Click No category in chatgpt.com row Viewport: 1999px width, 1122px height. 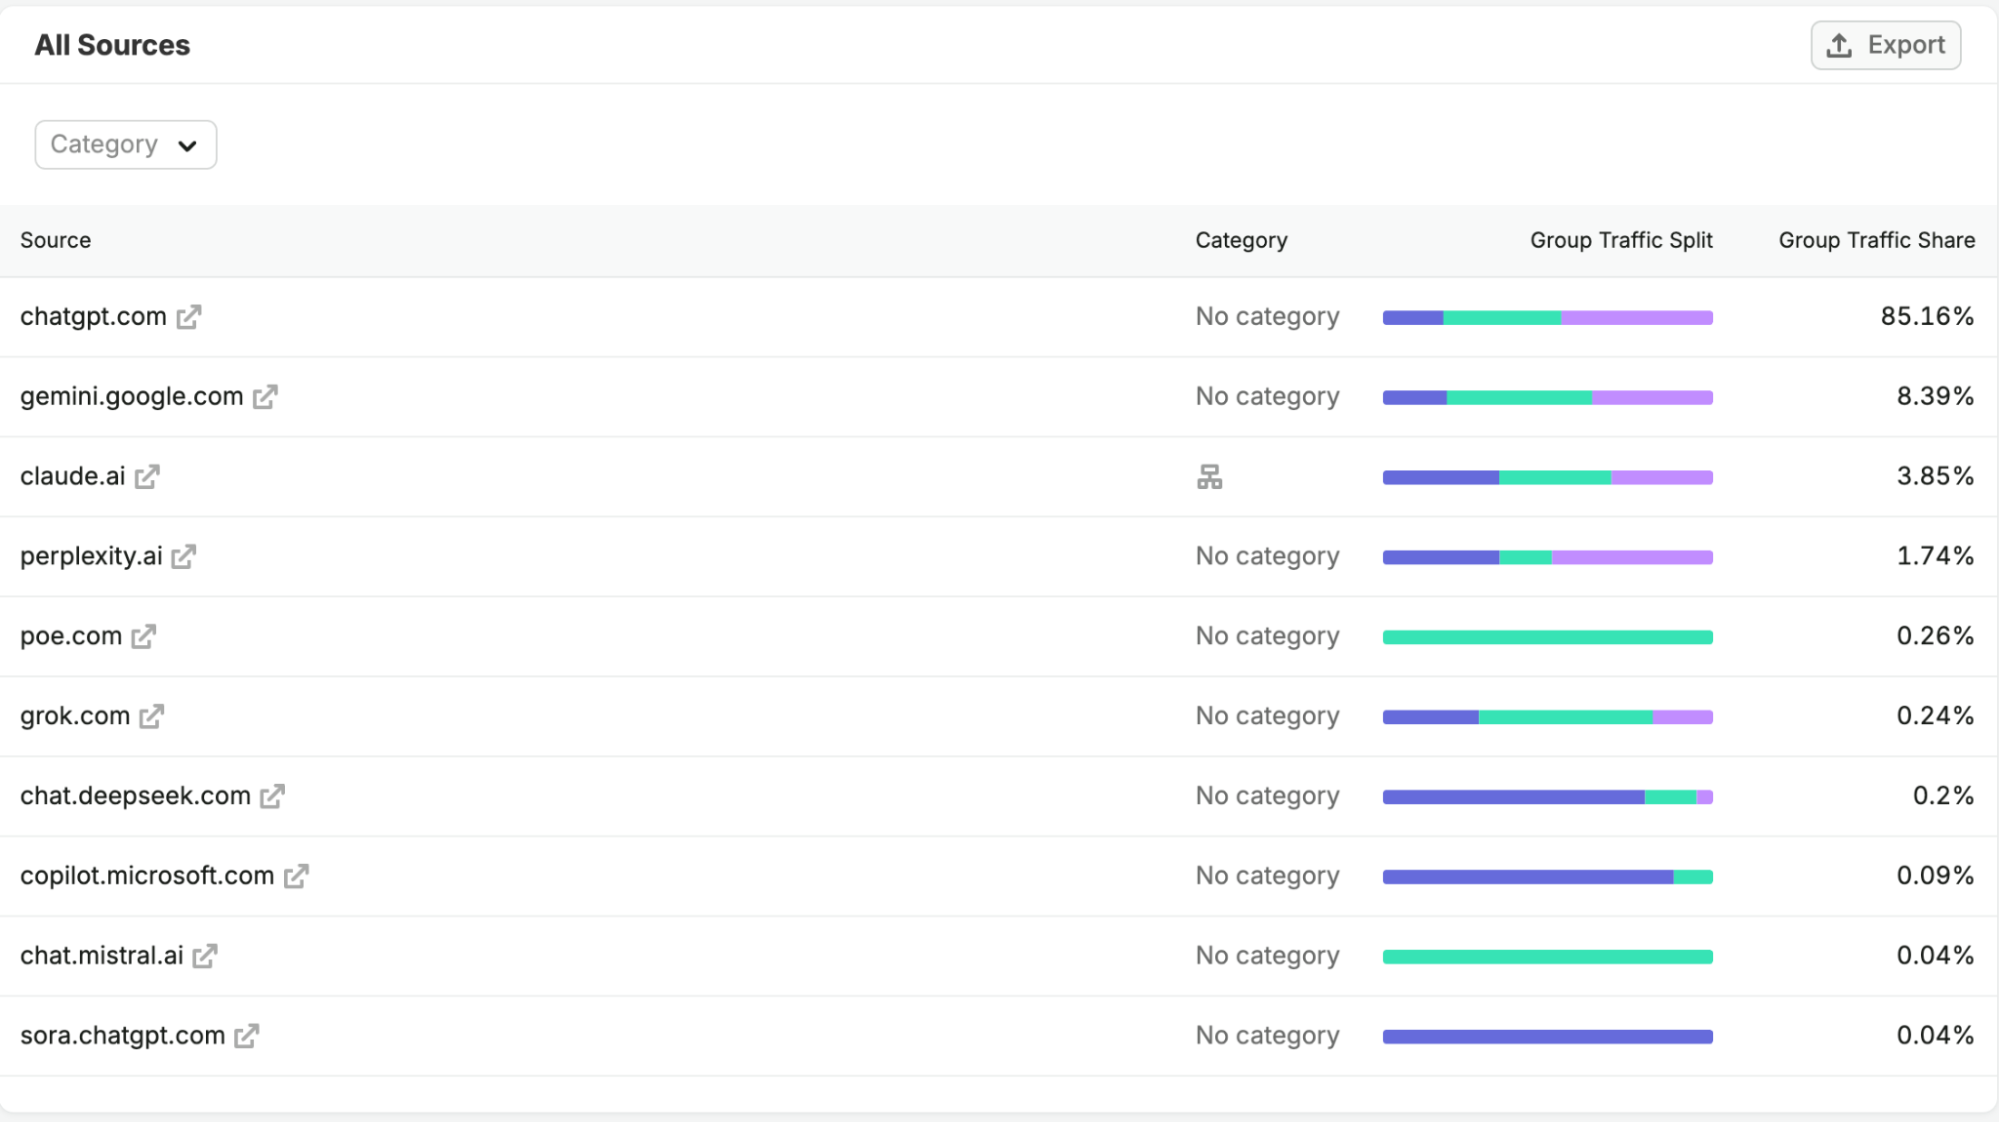[x=1267, y=317]
